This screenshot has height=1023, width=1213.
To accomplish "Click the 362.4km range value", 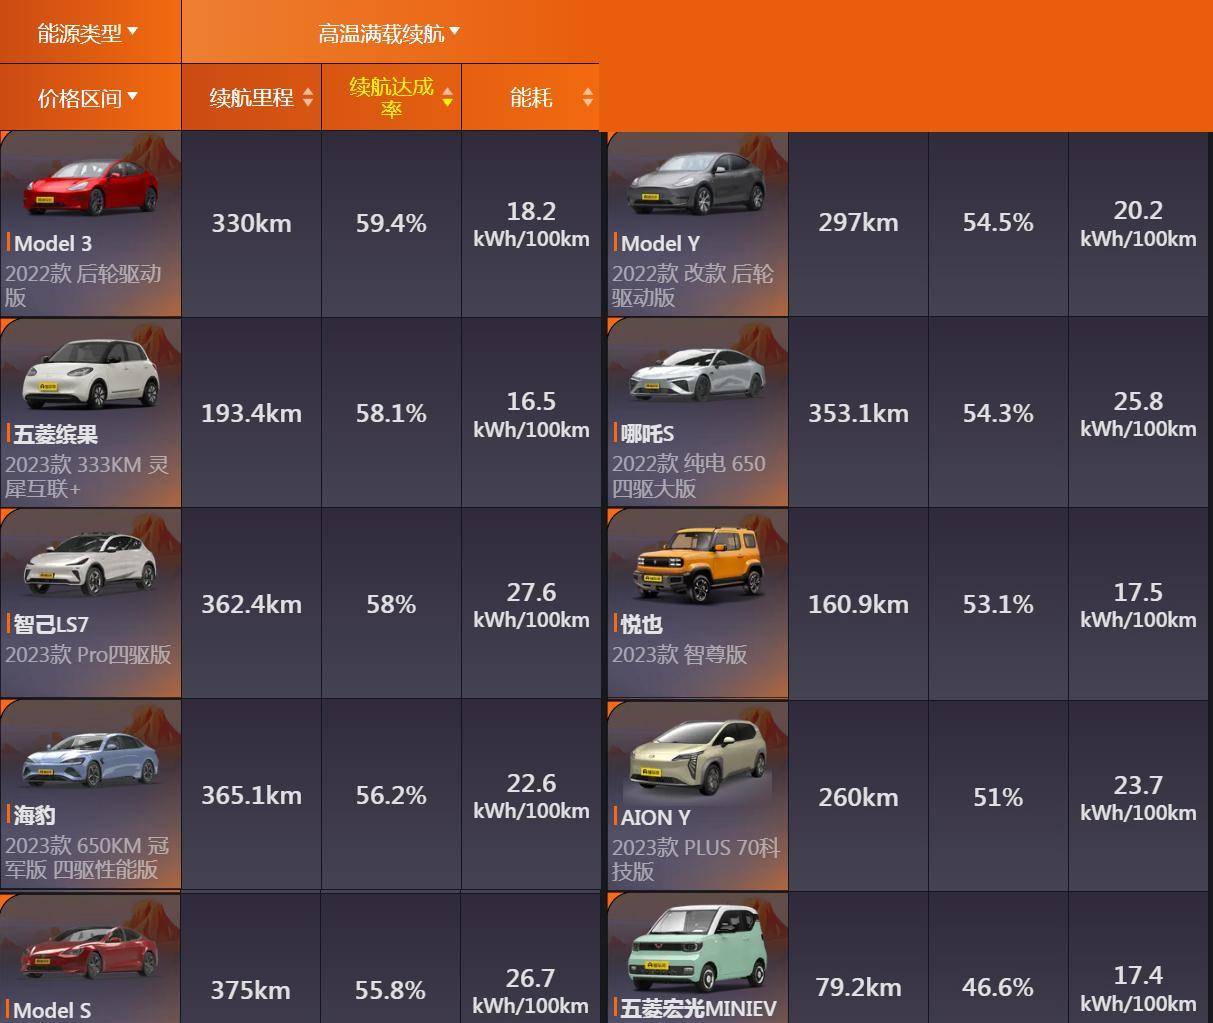I will click(x=251, y=604).
